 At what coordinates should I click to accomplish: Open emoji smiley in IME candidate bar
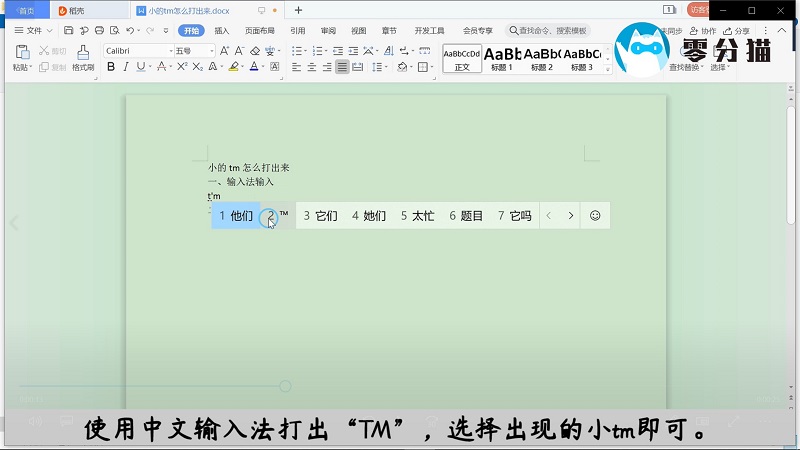(x=595, y=216)
